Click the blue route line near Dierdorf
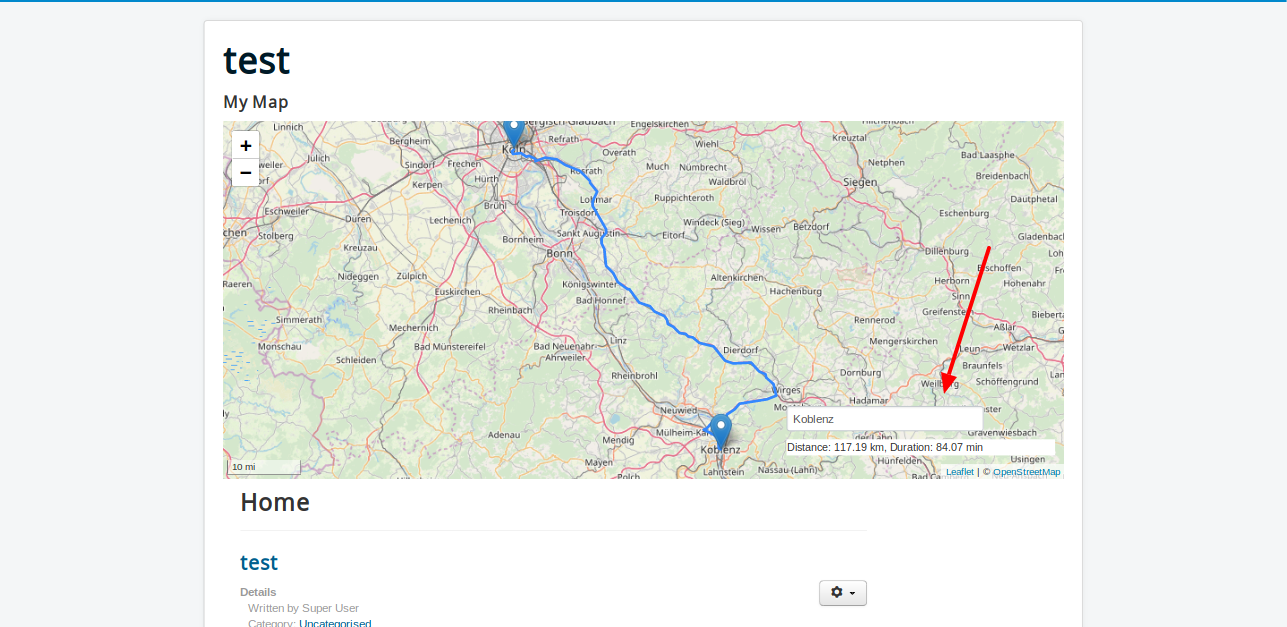 pos(728,359)
